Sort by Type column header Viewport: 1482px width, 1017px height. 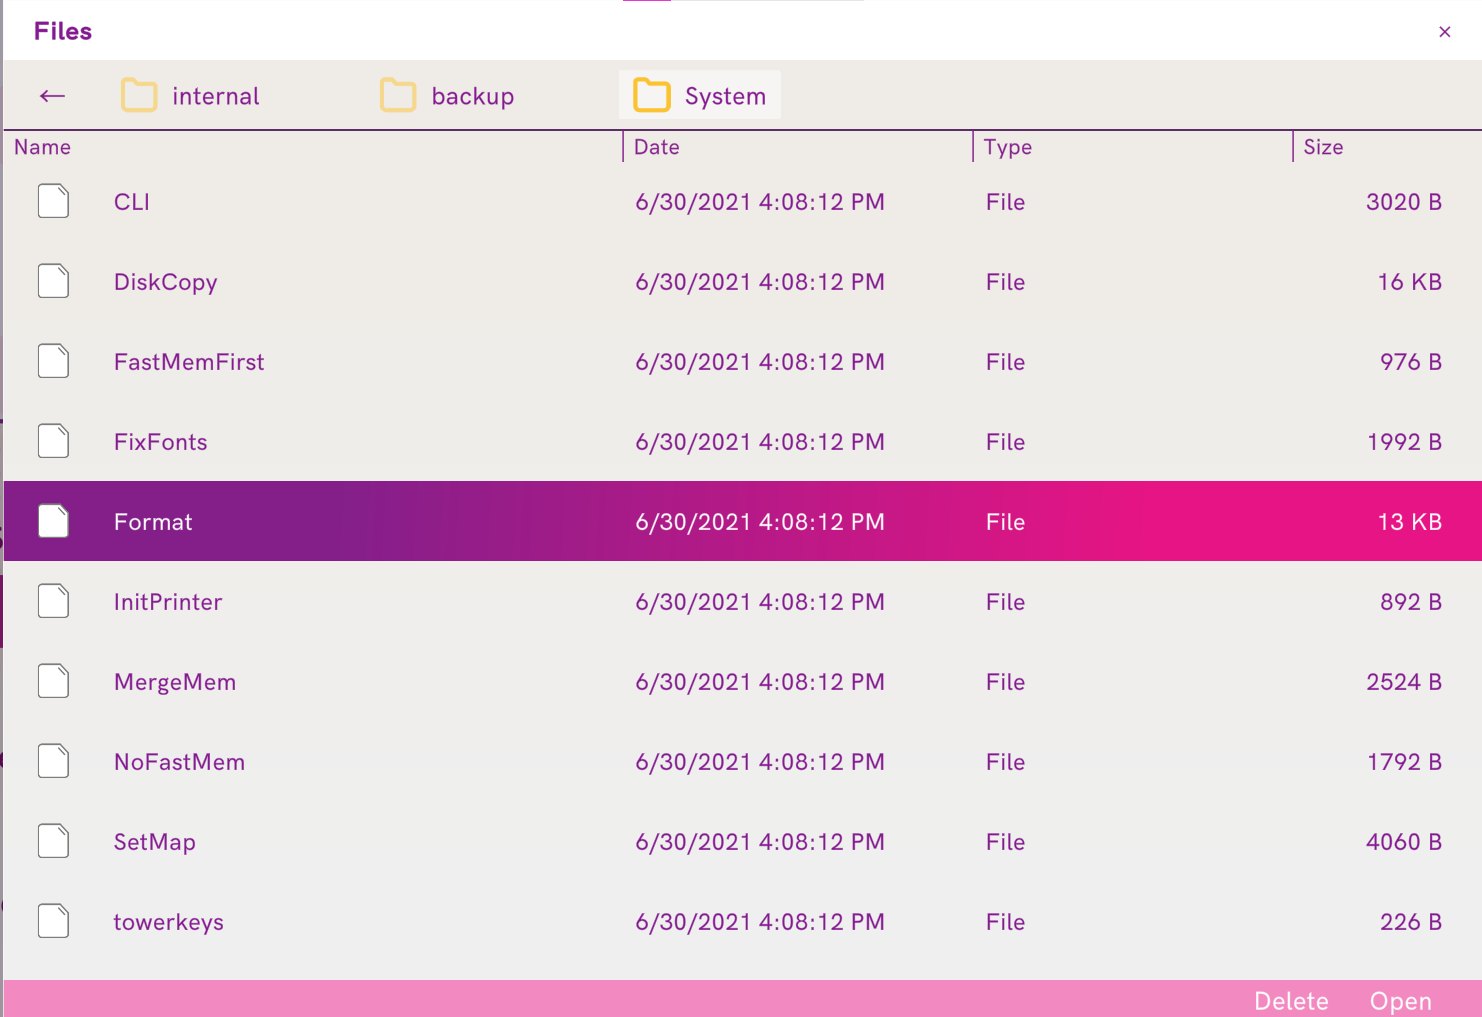point(1008,147)
